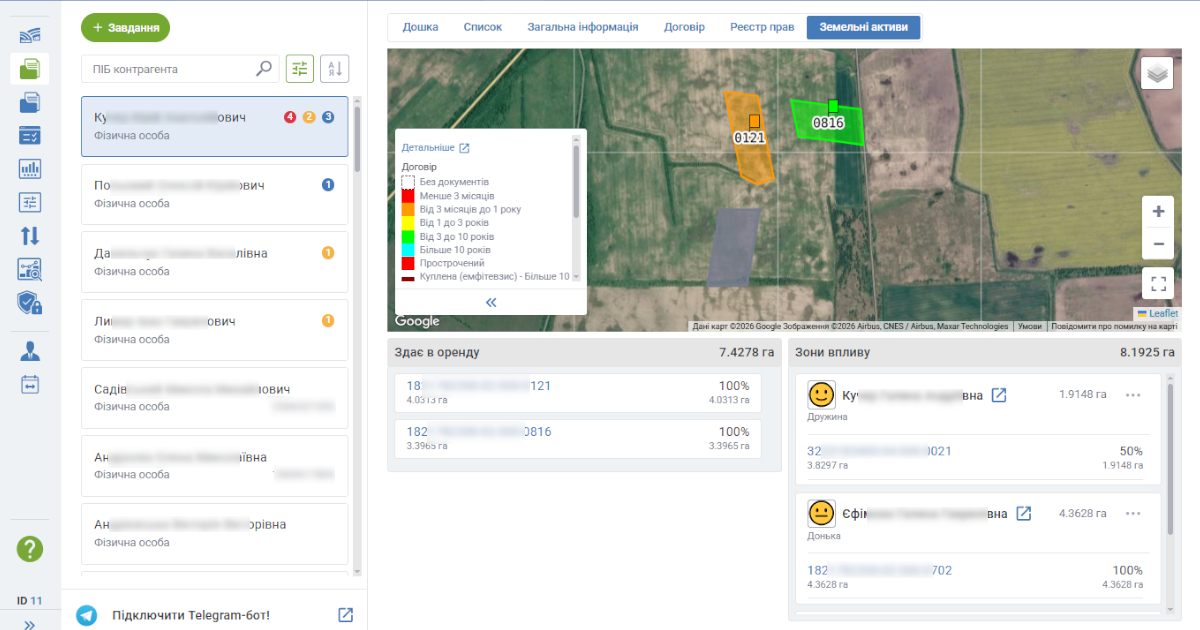Open the green help question mark
The height and width of the screenshot is (630, 1200).
pos(30,548)
